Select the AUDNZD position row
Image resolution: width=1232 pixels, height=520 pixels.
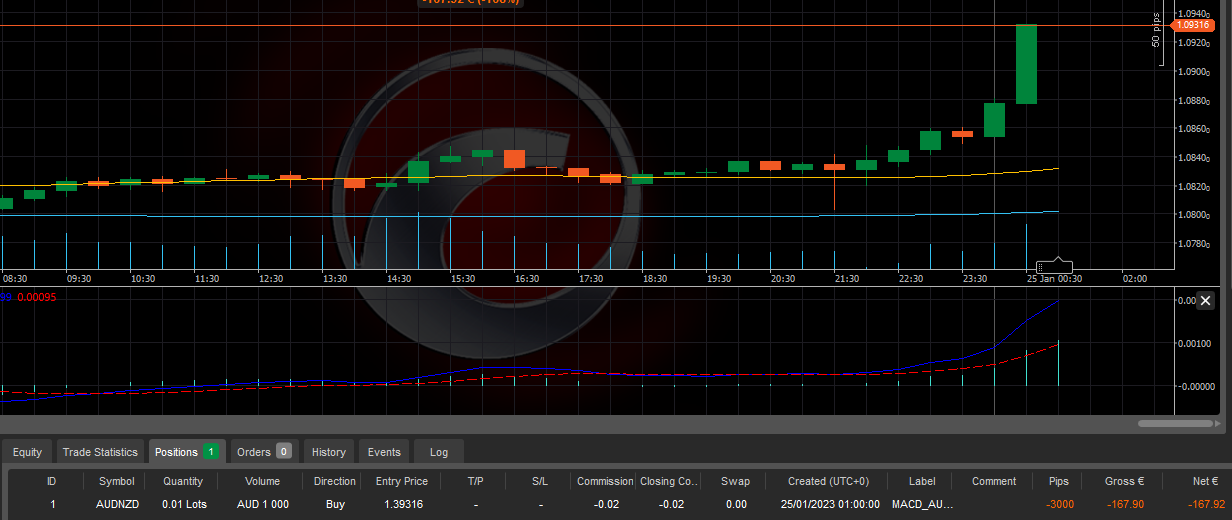point(116,504)
